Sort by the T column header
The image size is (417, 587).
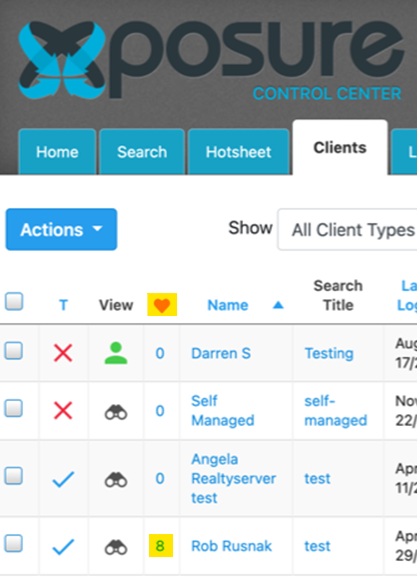coord(63,305)
